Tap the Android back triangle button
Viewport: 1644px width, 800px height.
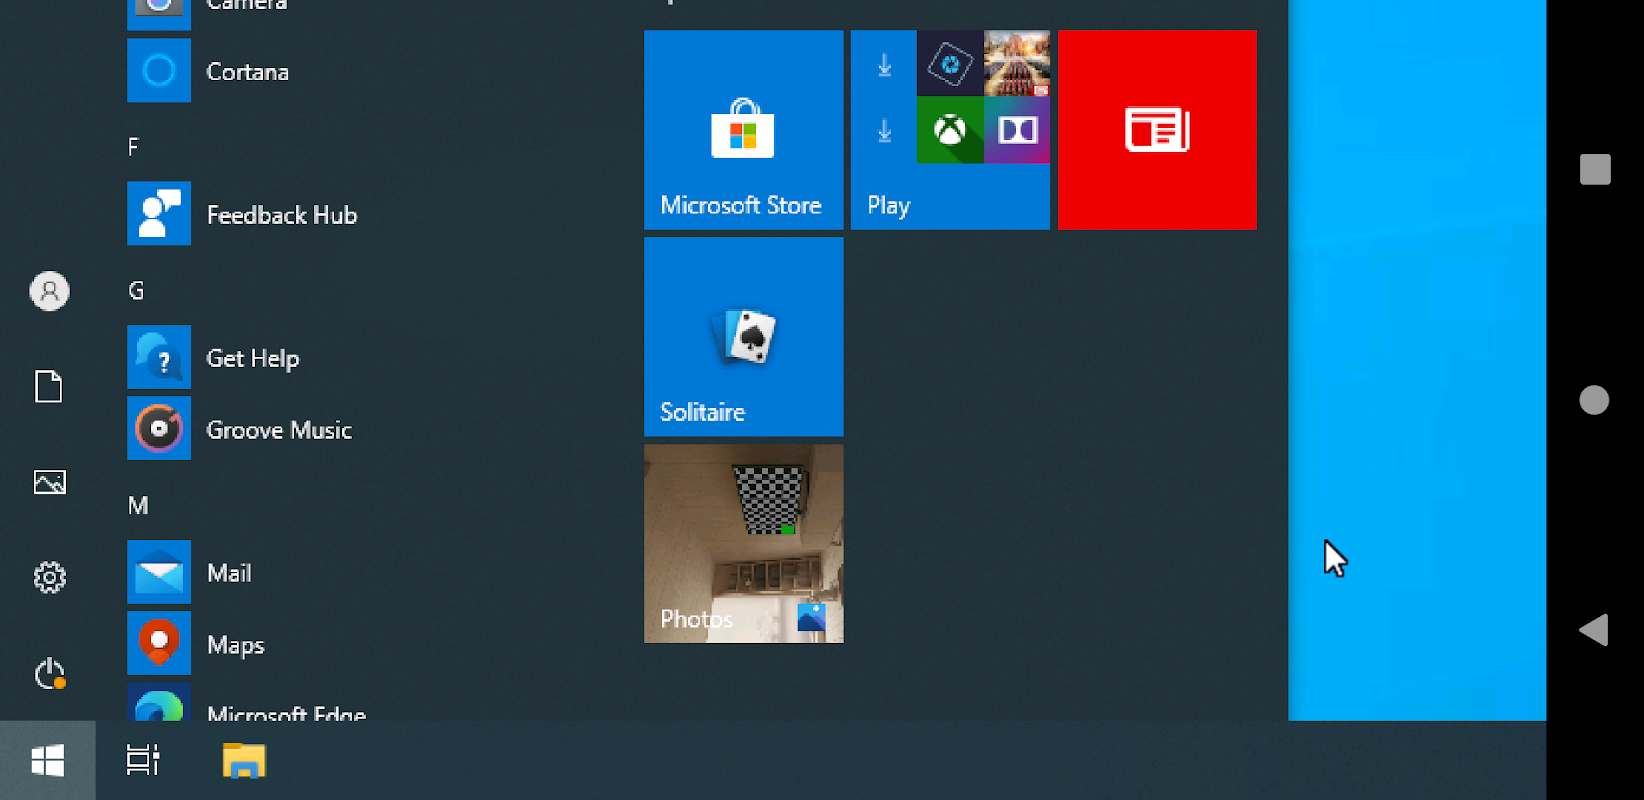(x=1594, y=630)
